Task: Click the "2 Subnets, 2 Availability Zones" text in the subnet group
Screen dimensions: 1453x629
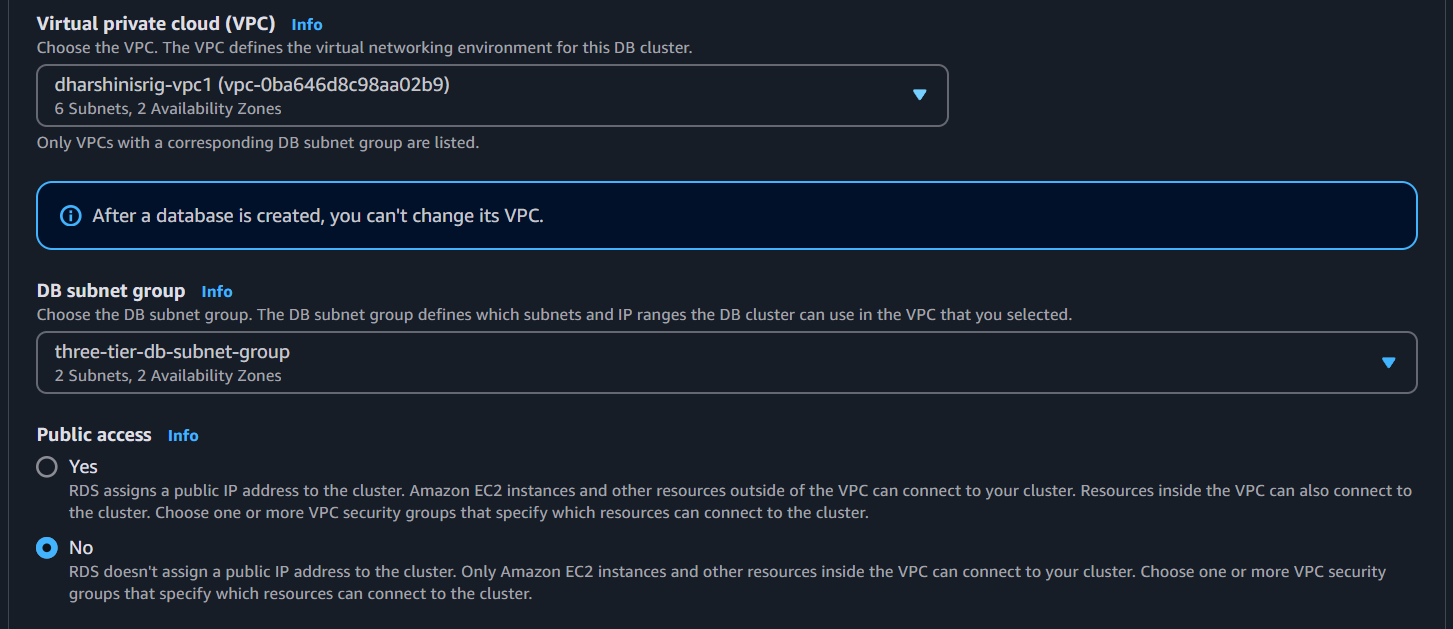Action: click(168, 376)
